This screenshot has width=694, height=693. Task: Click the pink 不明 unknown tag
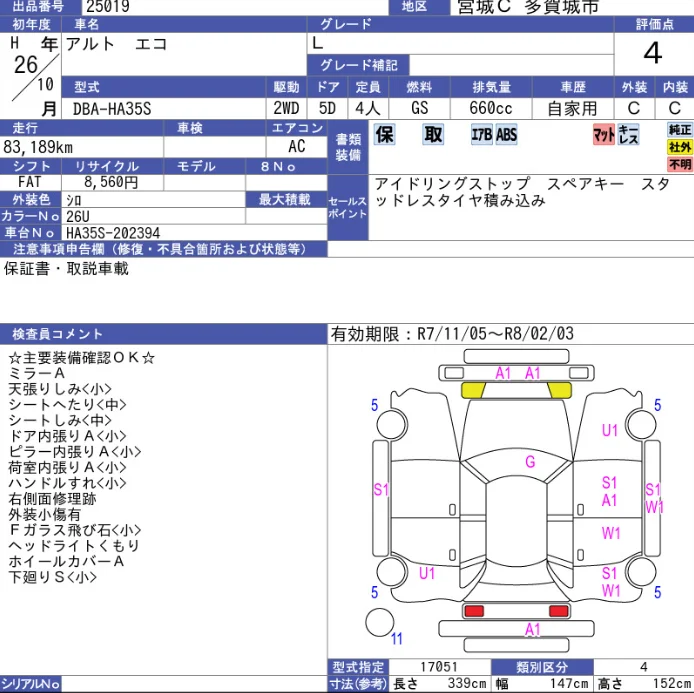679,164
